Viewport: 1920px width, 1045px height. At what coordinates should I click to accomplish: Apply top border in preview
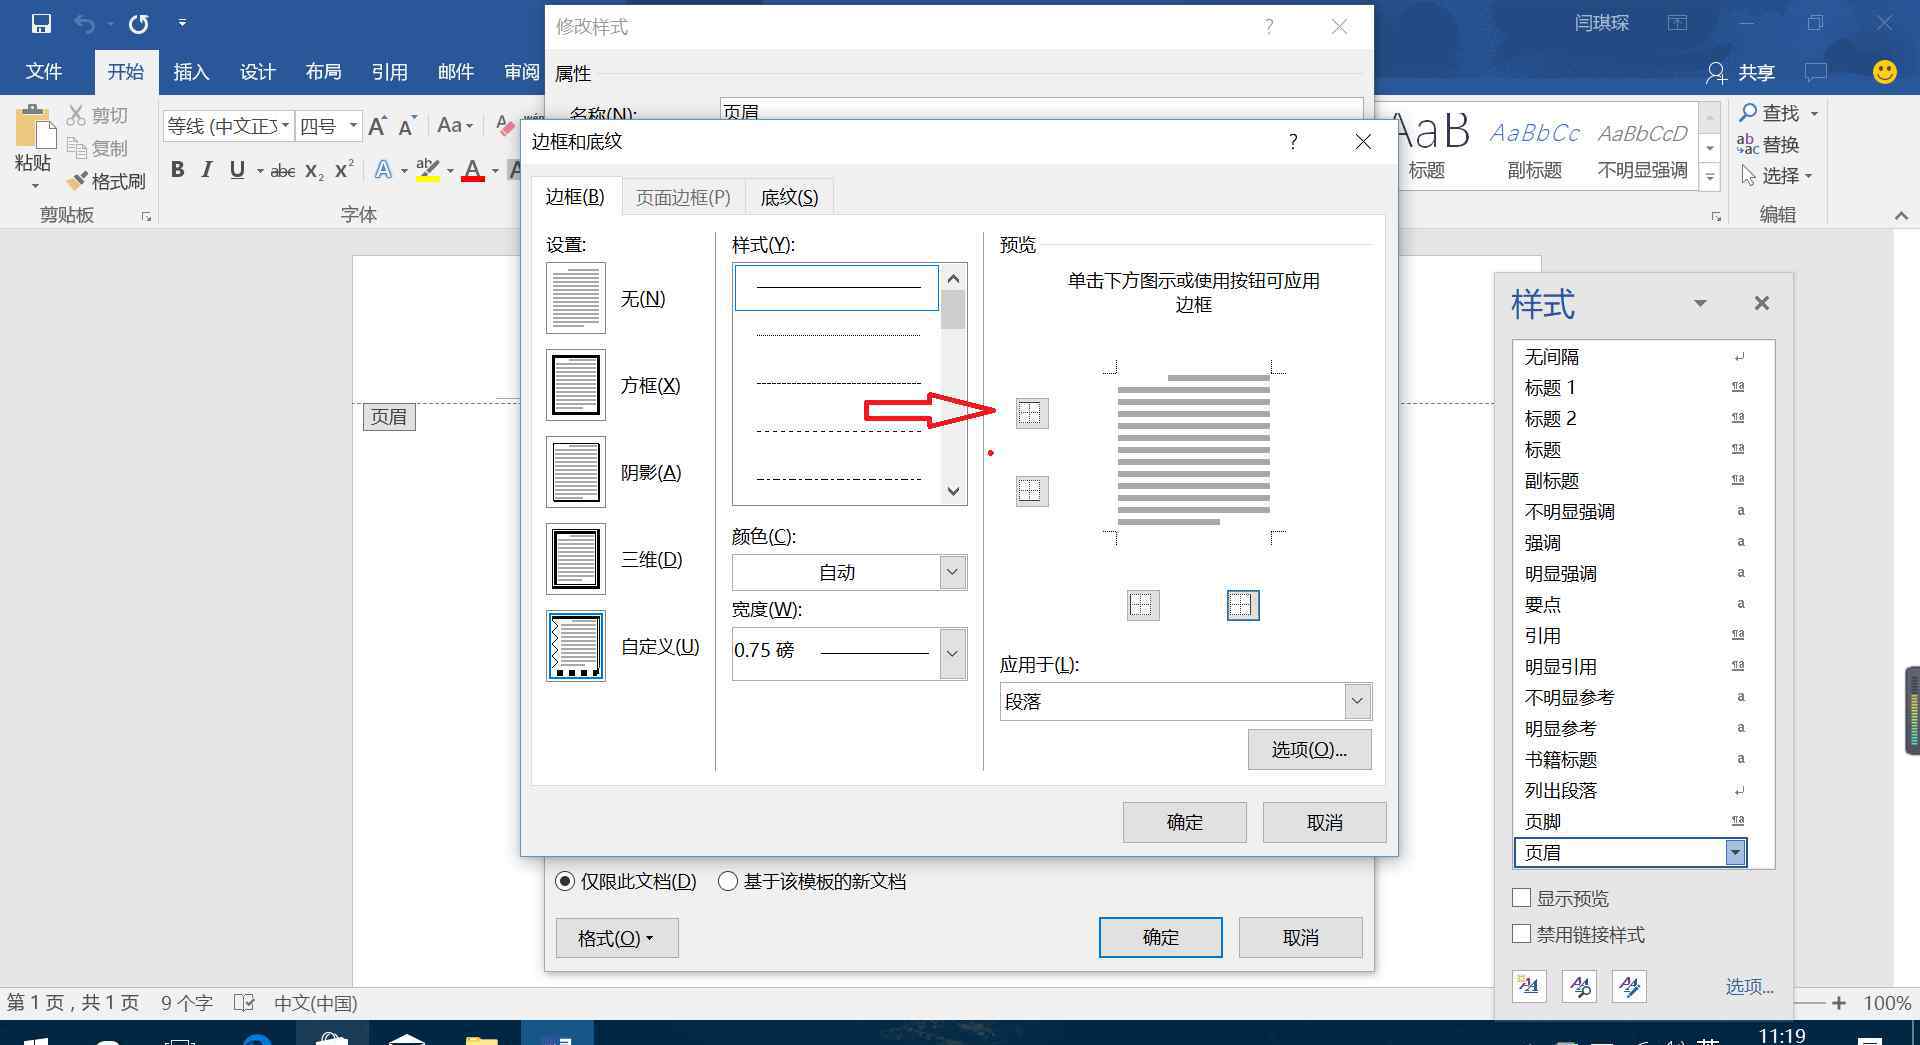pos(1032,412)
